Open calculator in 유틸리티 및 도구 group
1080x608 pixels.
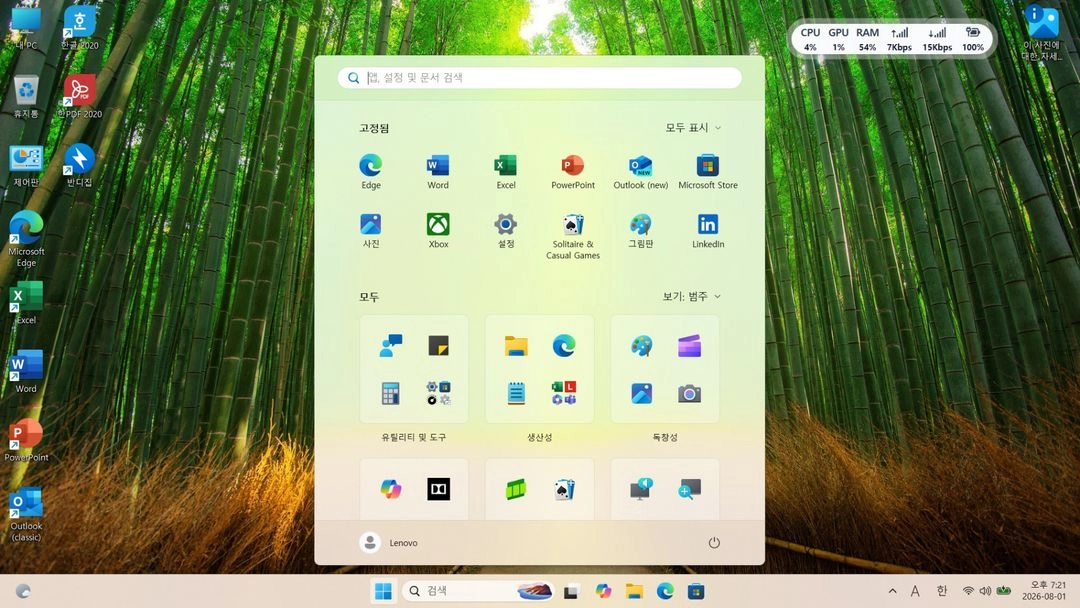coord(391,393)
